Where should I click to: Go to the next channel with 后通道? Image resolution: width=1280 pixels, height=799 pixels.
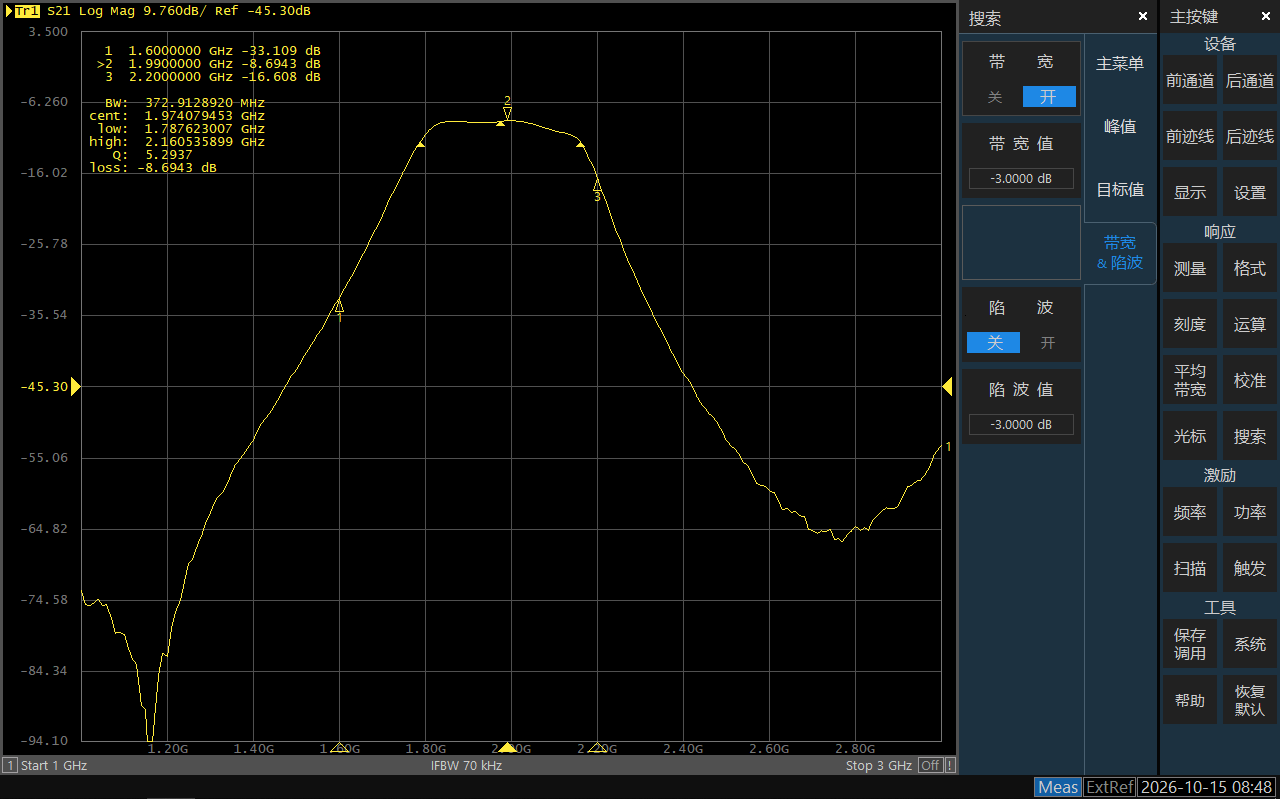1250,82
